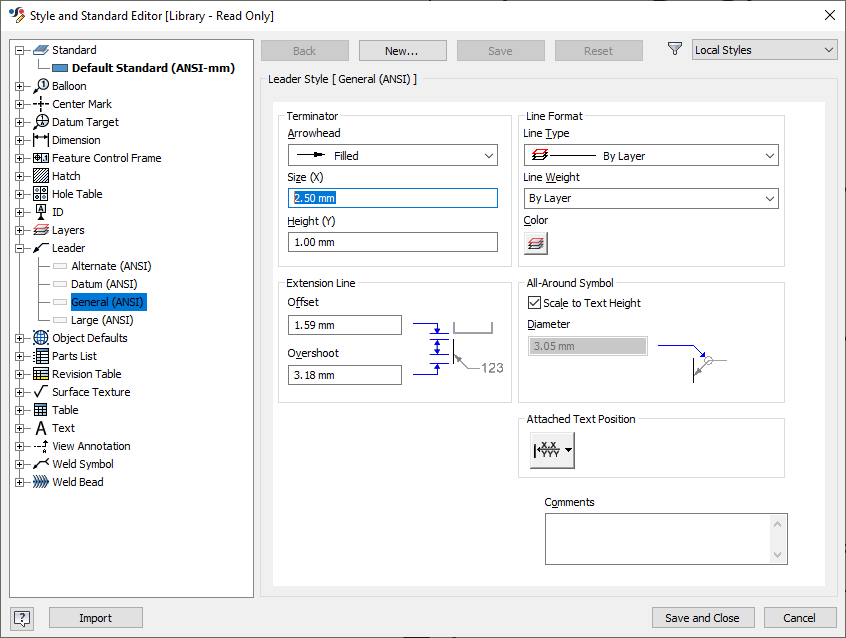Select the Surface Texture icon
846x638 pixels.
coord(38,392)
